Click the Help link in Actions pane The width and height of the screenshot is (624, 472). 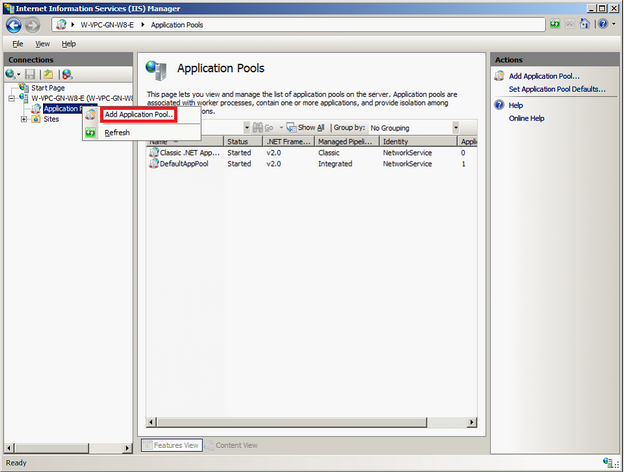click(x=516, y=105)
